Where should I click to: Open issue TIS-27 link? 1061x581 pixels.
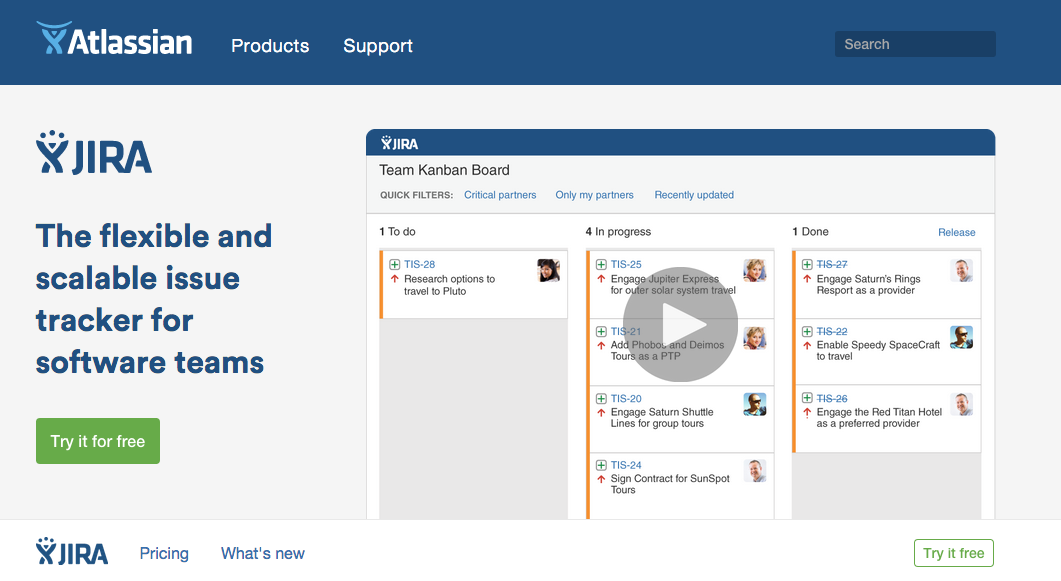coord(832,264)
